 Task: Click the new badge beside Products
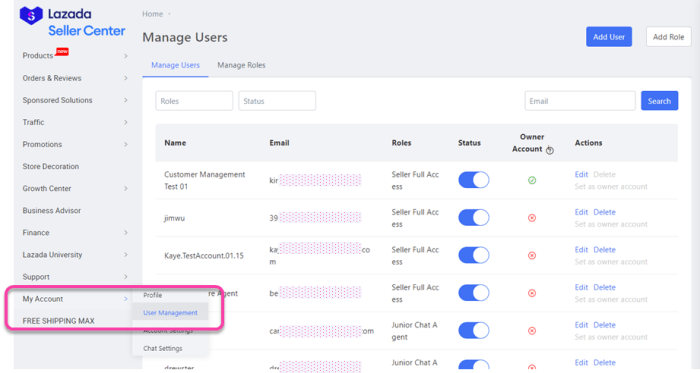point(62,51)
